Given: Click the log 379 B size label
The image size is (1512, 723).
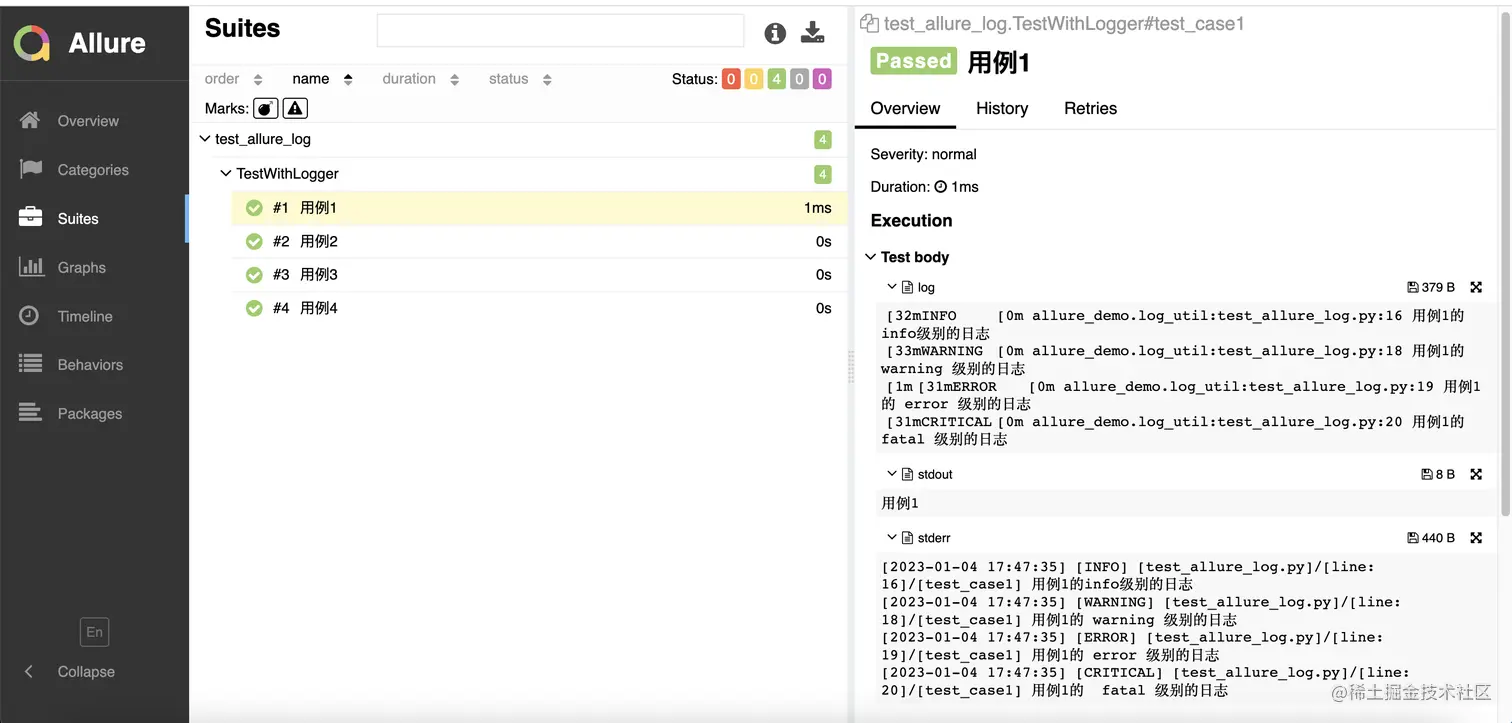Looking at the screenshot, I should click(x=1431, y=287).
